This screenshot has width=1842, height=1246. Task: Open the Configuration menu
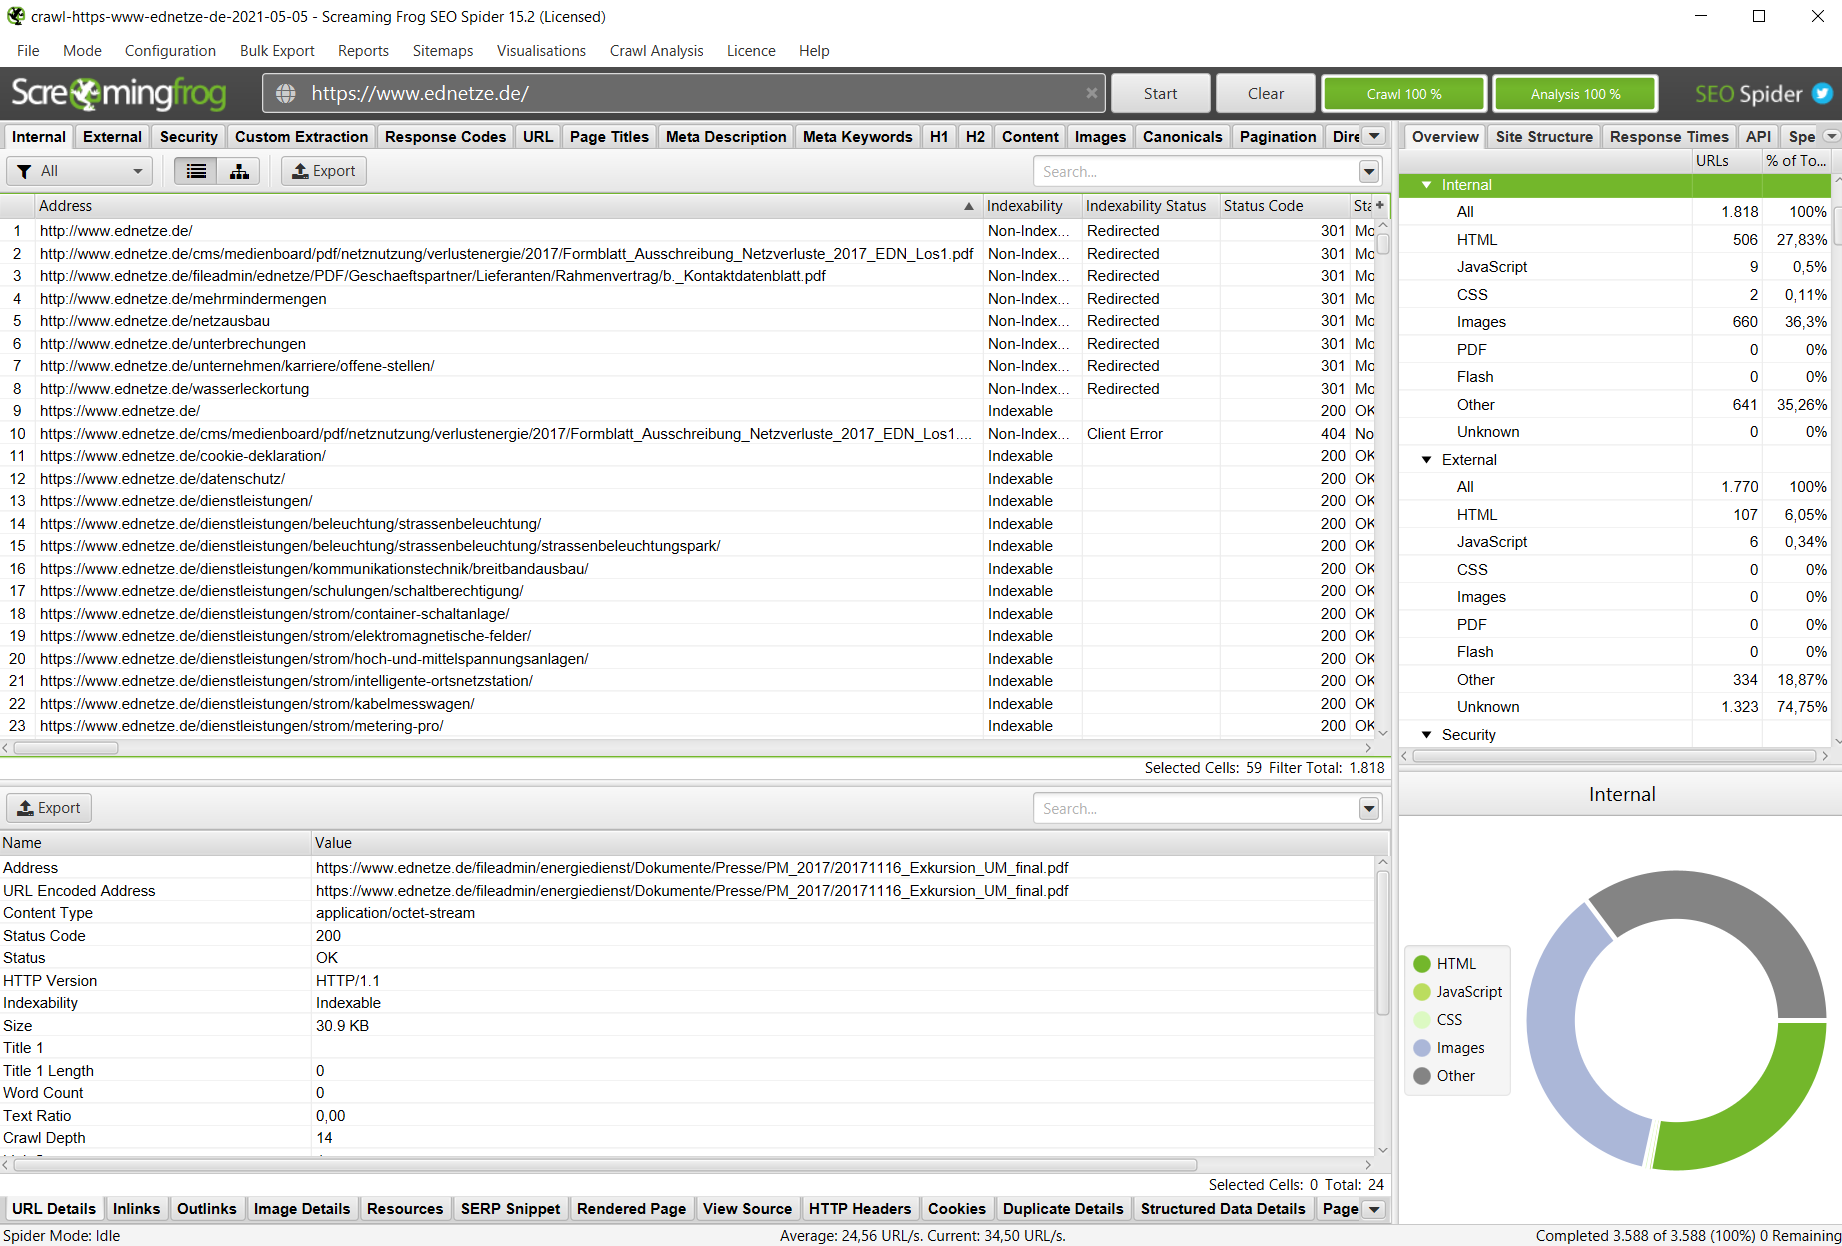170,51
